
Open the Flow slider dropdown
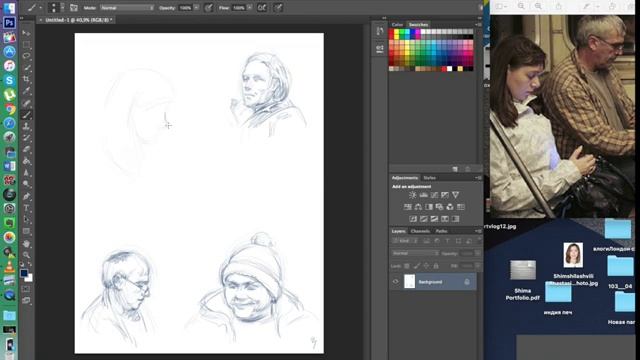[x=249, y=7]
